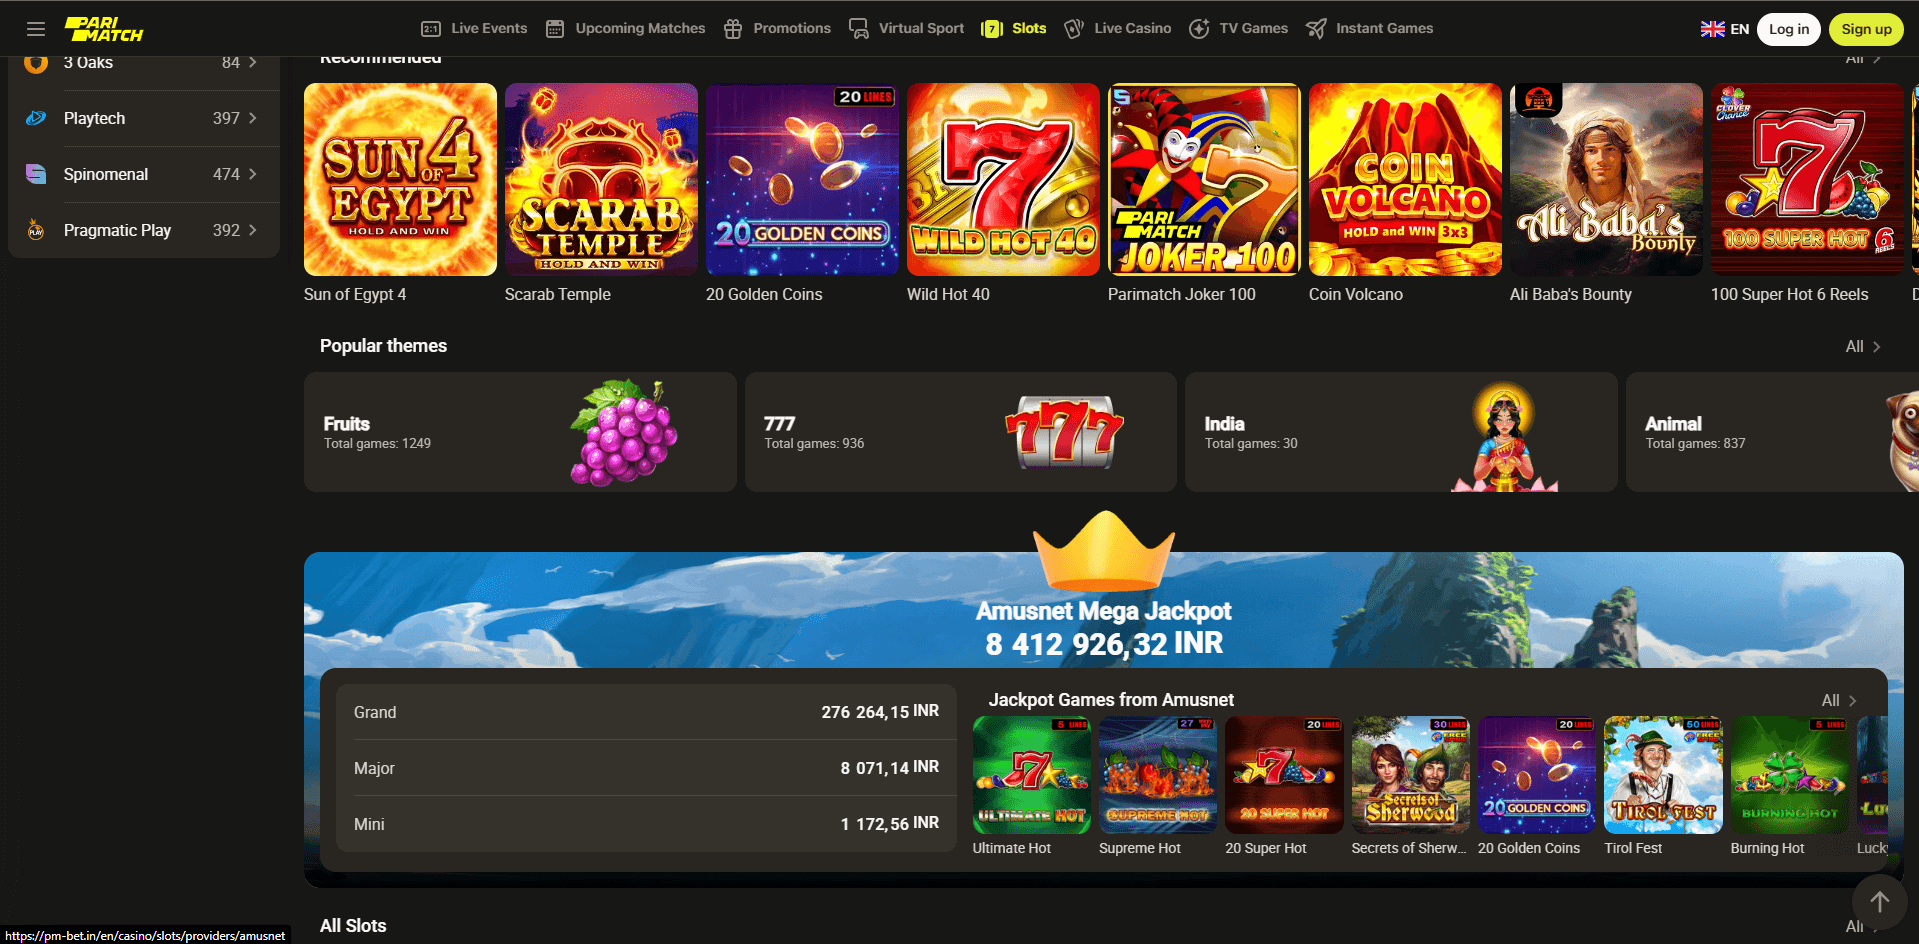Screen dimensions: 1919x944
Task: Open the Coin Volcano game thumbnail
Action: [1405, 179]
